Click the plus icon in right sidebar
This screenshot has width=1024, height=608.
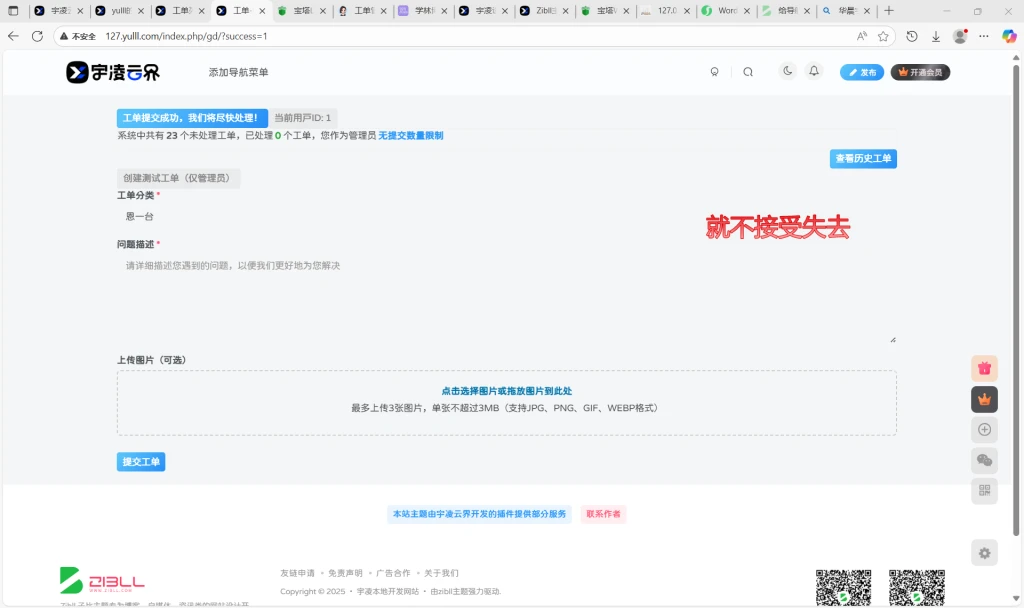[x=984, y=429]
